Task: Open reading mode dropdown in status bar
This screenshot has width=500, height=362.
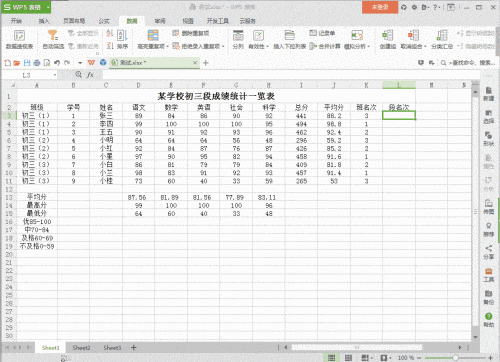Action: [x=373, y=358]
